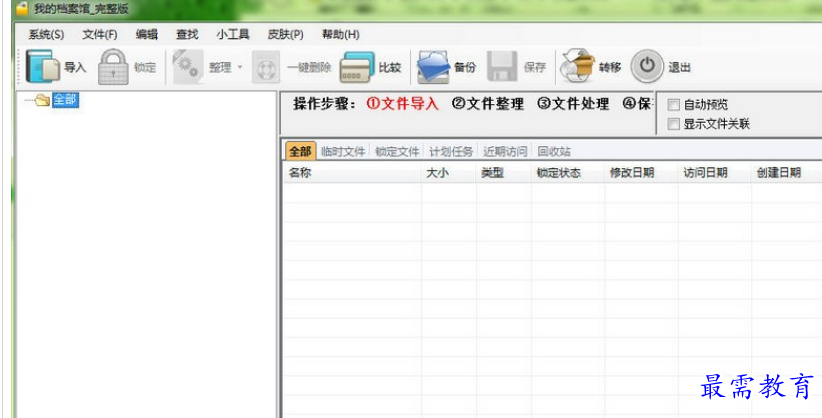
Task: Click the Backup (备份) folder icon
Action: (x=433, y=67)
